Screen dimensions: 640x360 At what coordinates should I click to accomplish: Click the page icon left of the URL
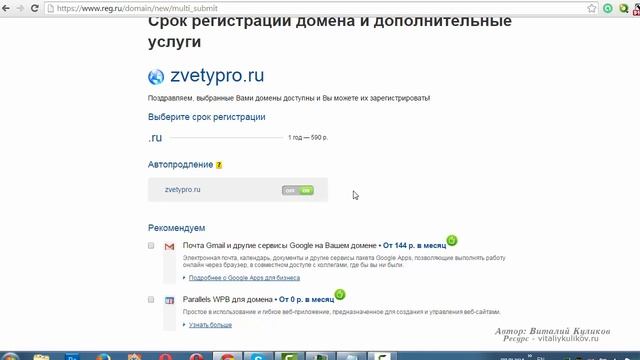(x=51, y=8)
